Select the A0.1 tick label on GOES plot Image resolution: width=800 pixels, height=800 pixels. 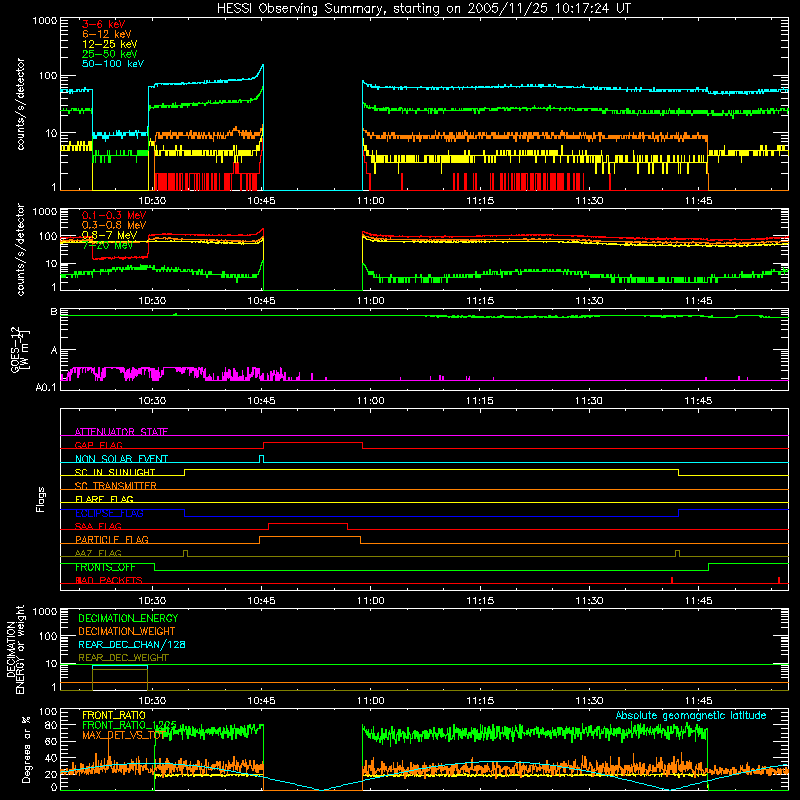pyautogui.click(x=46, y=387)
